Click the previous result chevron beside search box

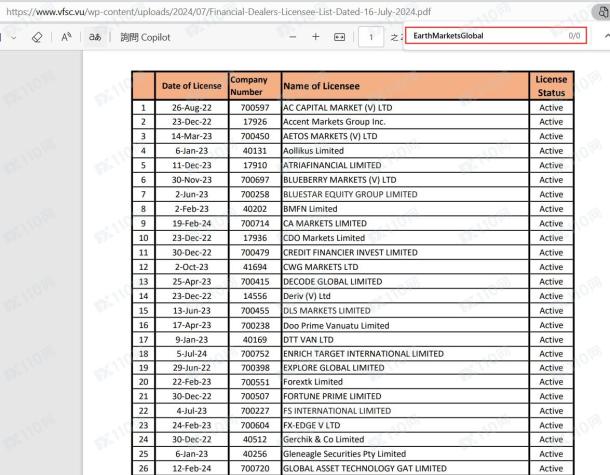pyautogui.click(x=606, y=36)
